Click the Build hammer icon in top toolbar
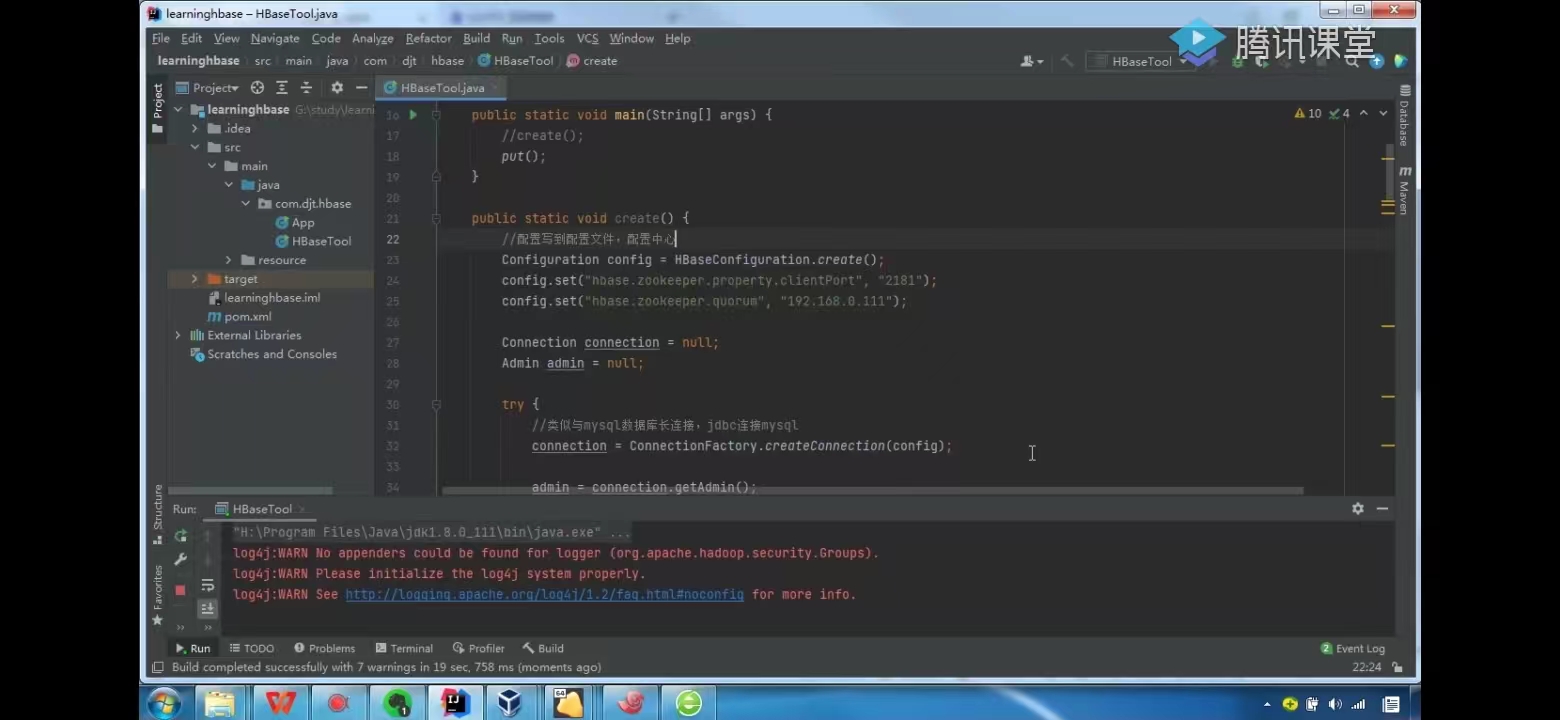The image size is (1560, 720). point(1067,61)
